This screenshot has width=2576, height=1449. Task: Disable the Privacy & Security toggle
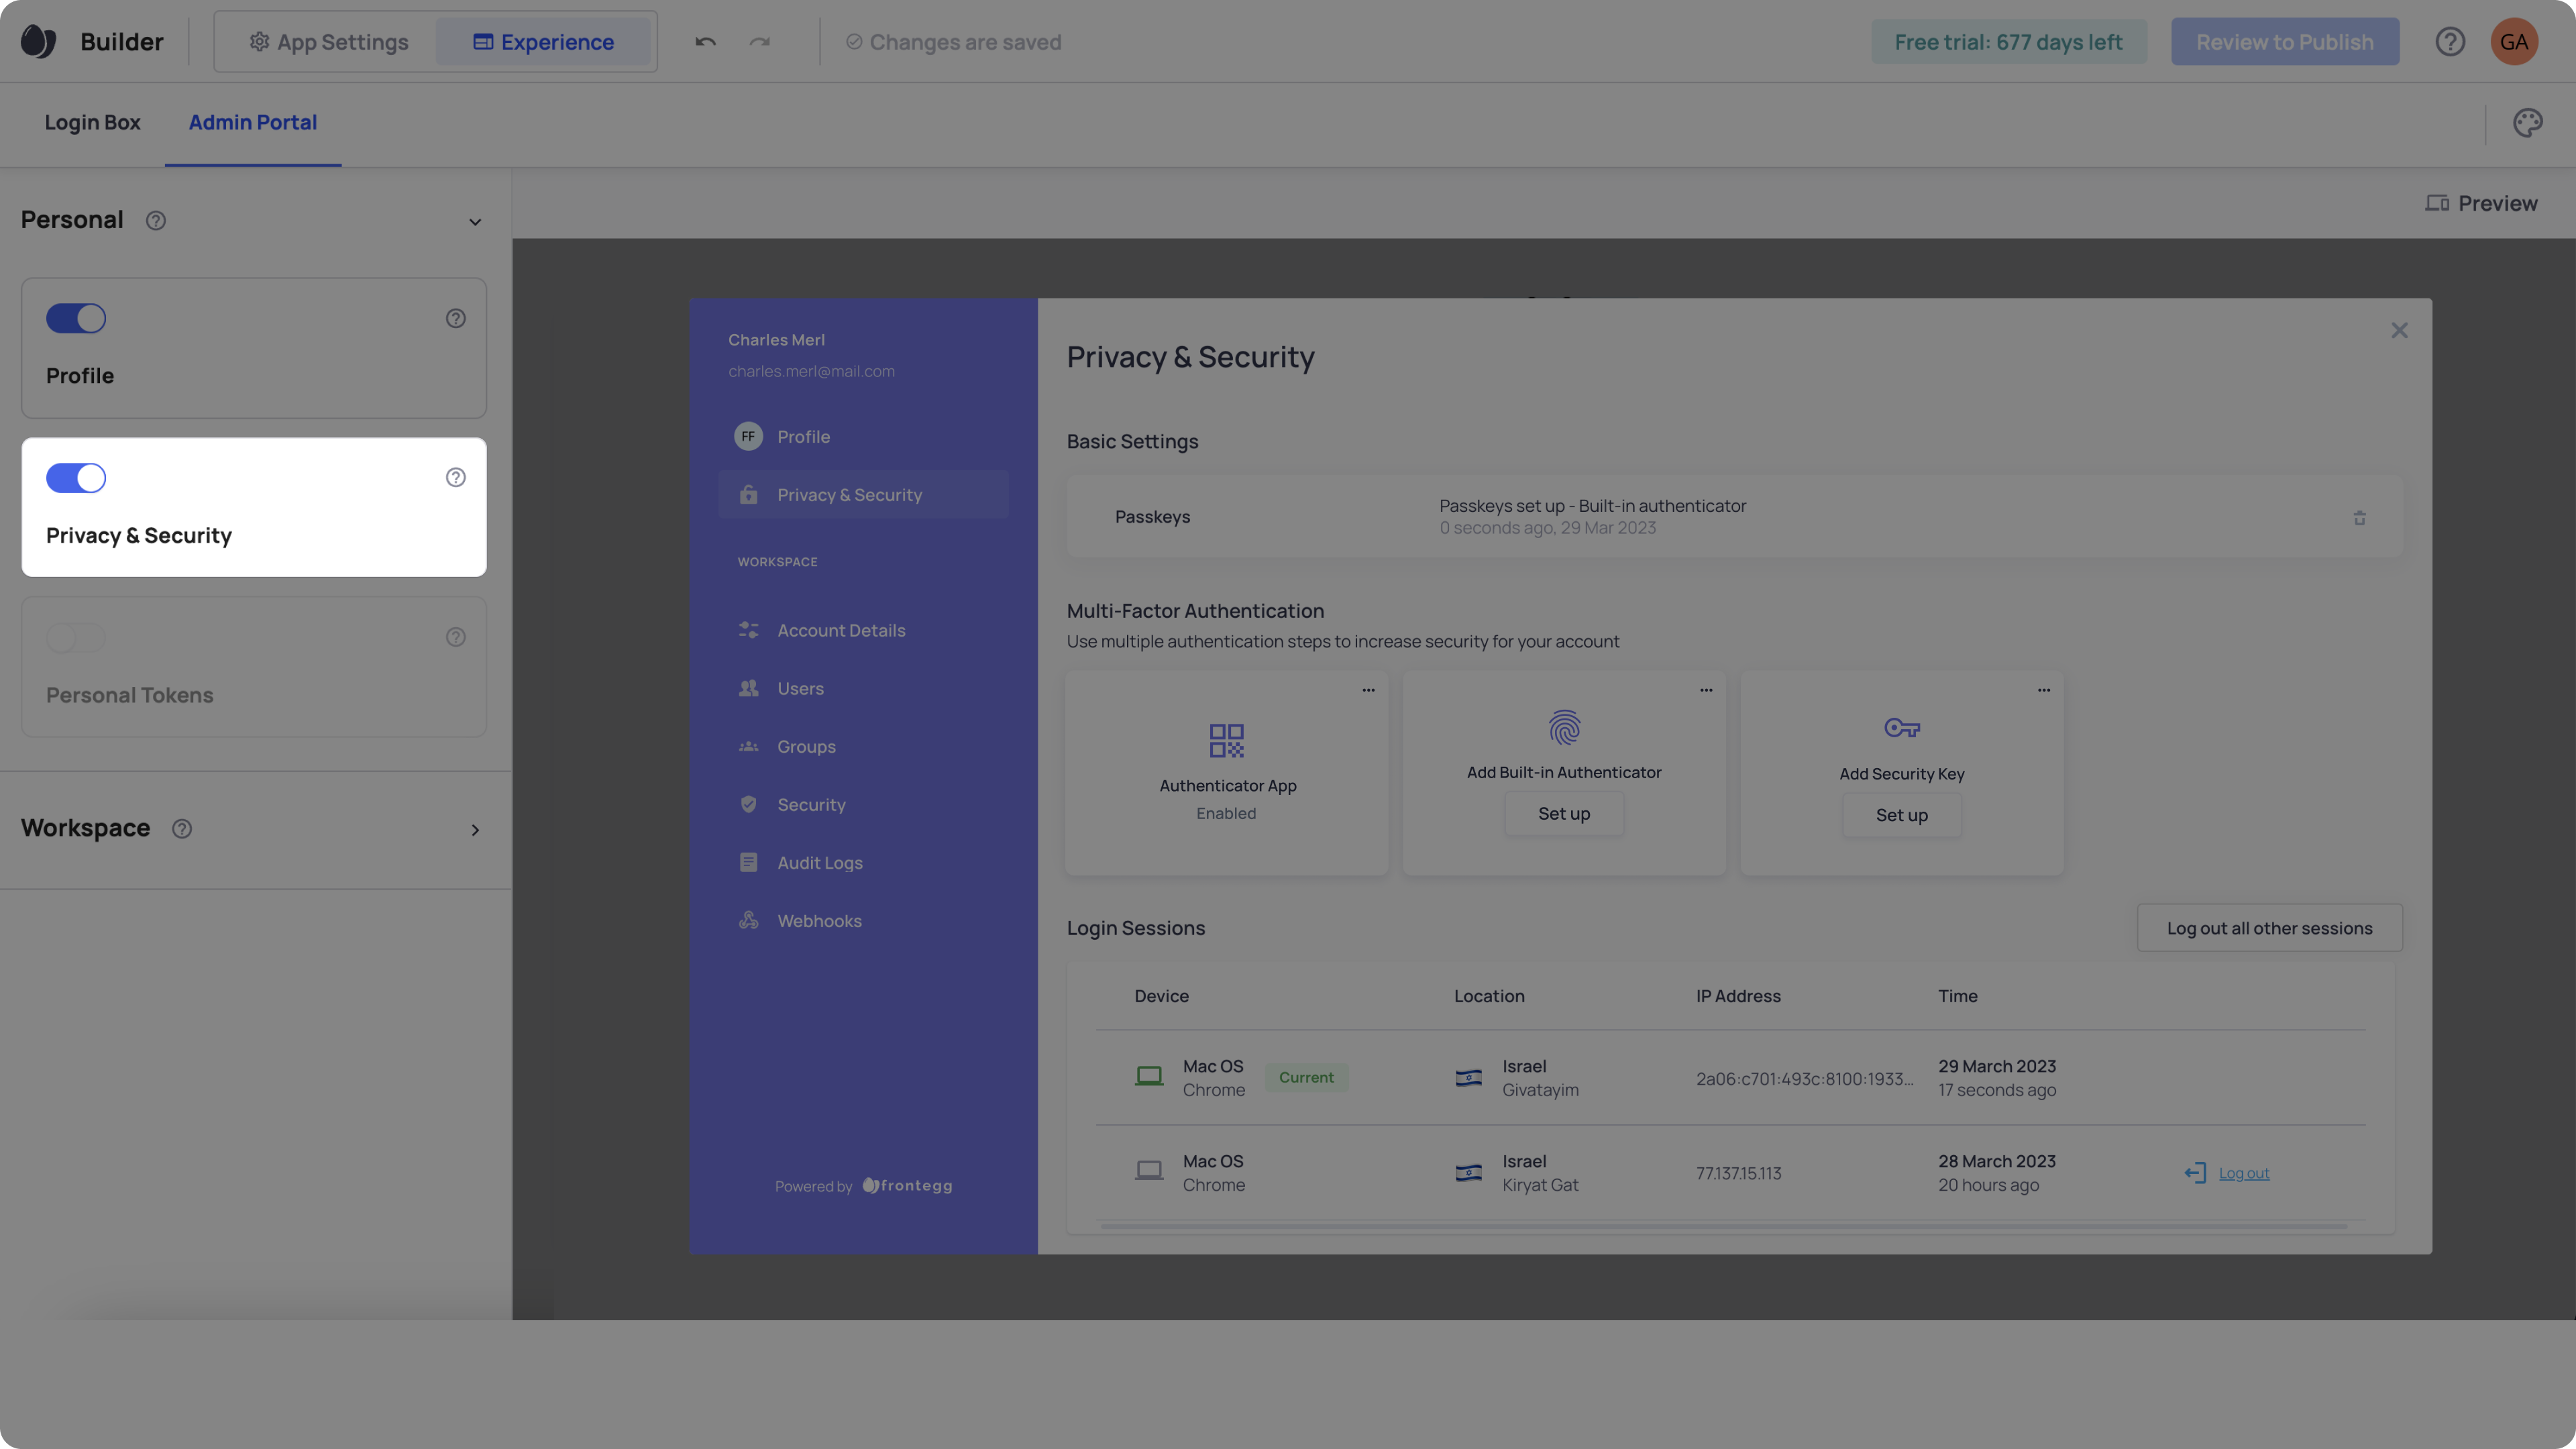point(76,478)
